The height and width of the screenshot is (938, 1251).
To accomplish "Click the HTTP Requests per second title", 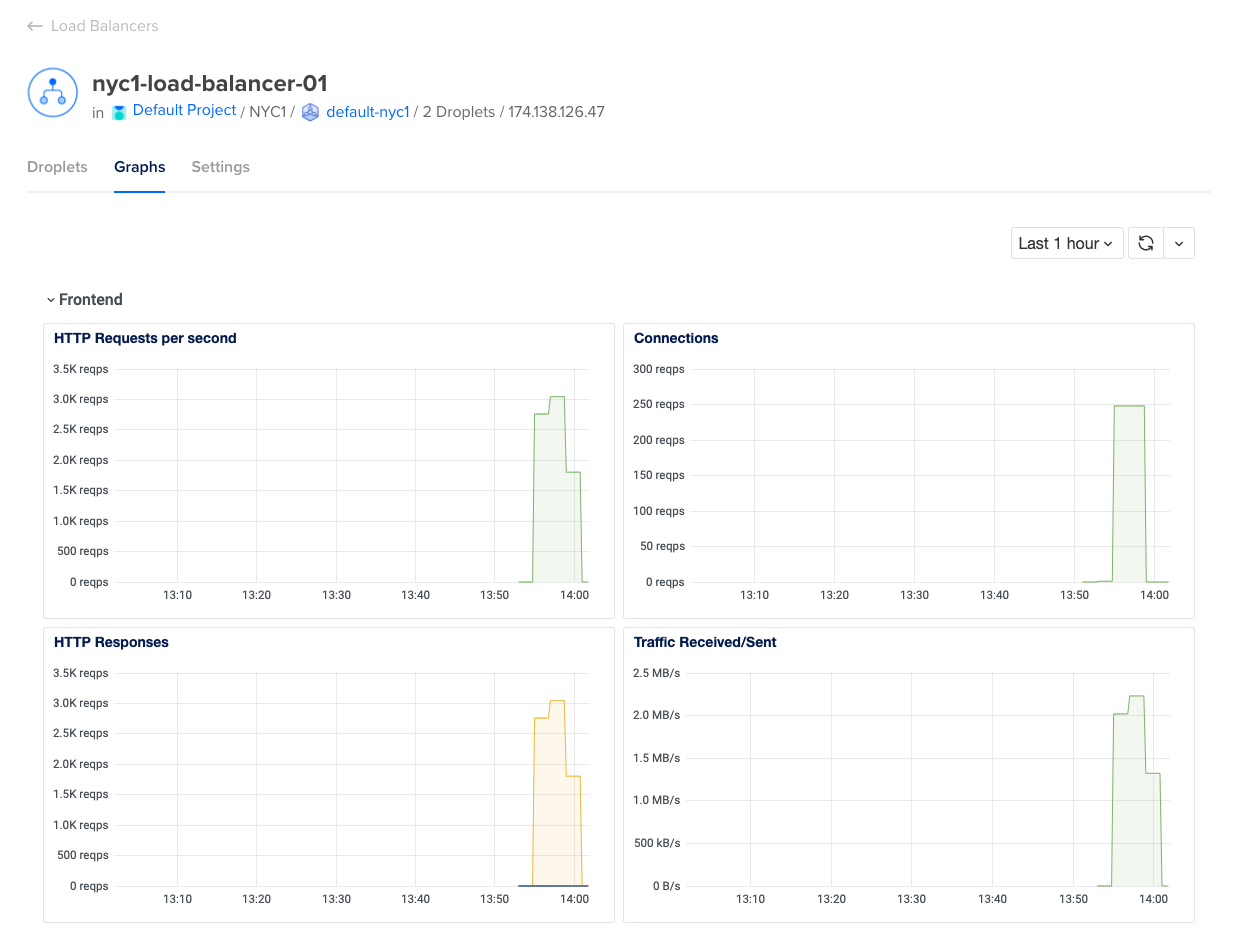I will 145,338.
